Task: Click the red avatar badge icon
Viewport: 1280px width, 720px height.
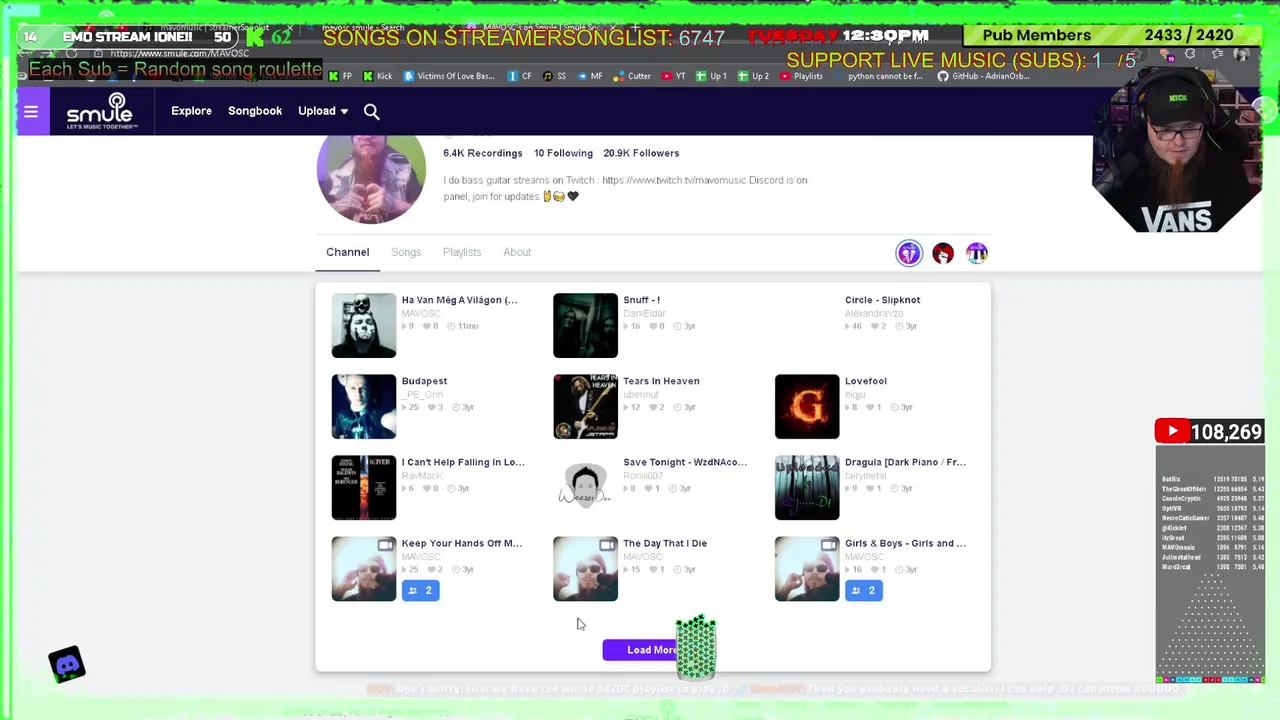Action: point(943,253)
